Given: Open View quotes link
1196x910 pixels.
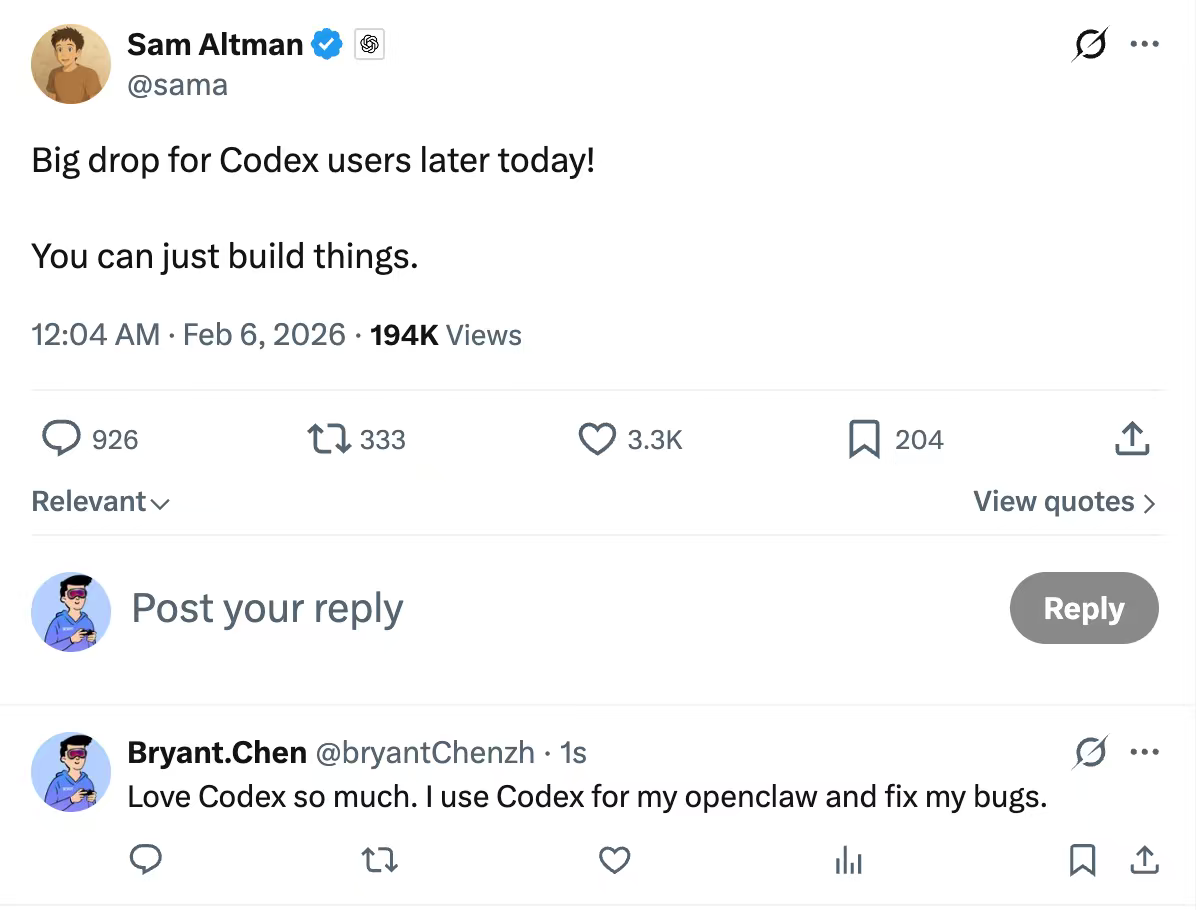Looking at the screenshot, I should [x=1064, y=502].
